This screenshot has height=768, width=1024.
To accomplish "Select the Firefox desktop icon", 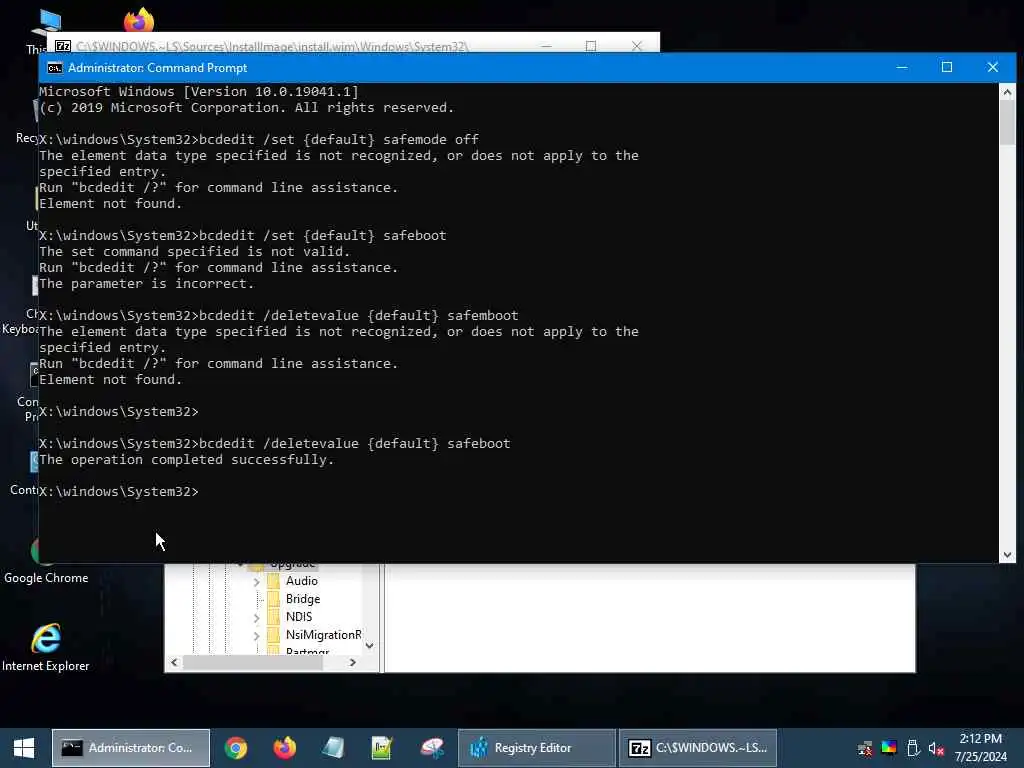I will coord(138,20).
